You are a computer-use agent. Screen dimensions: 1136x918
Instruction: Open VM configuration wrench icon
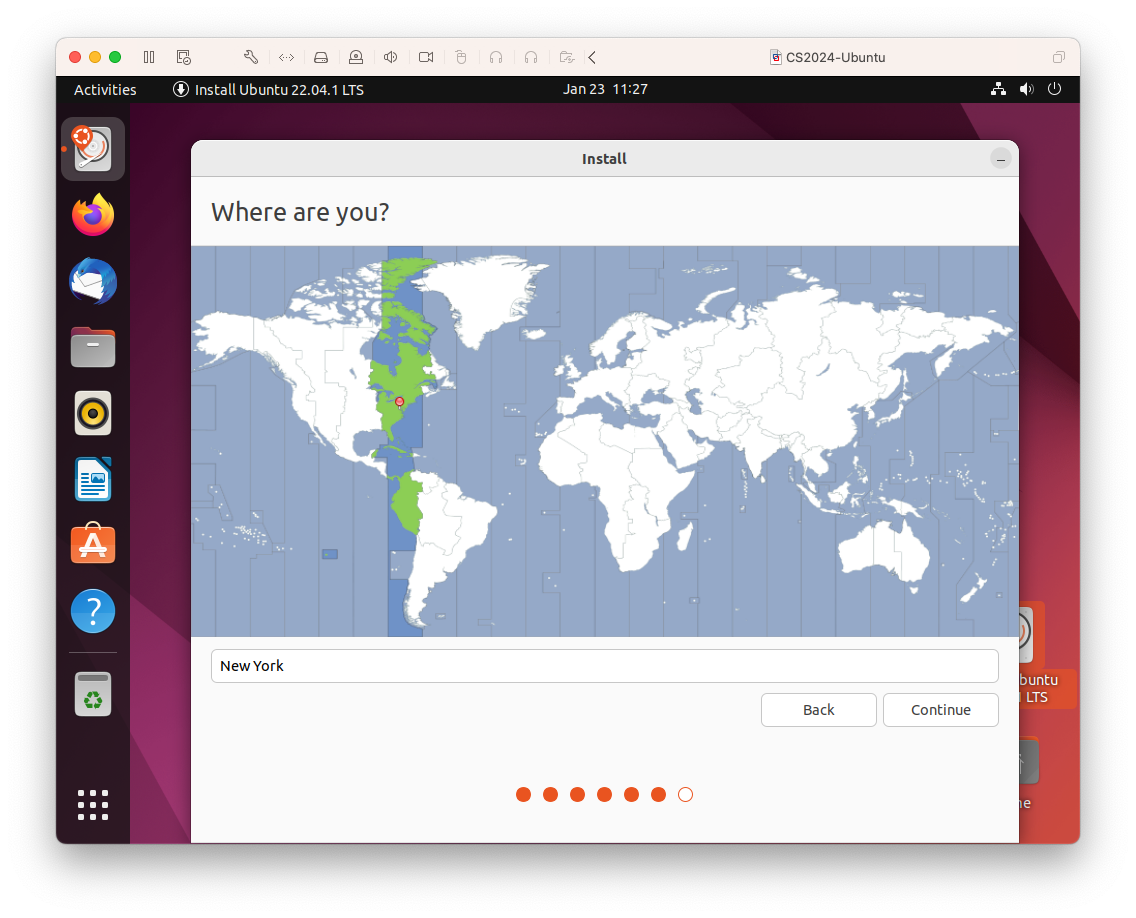click(251, 57)
